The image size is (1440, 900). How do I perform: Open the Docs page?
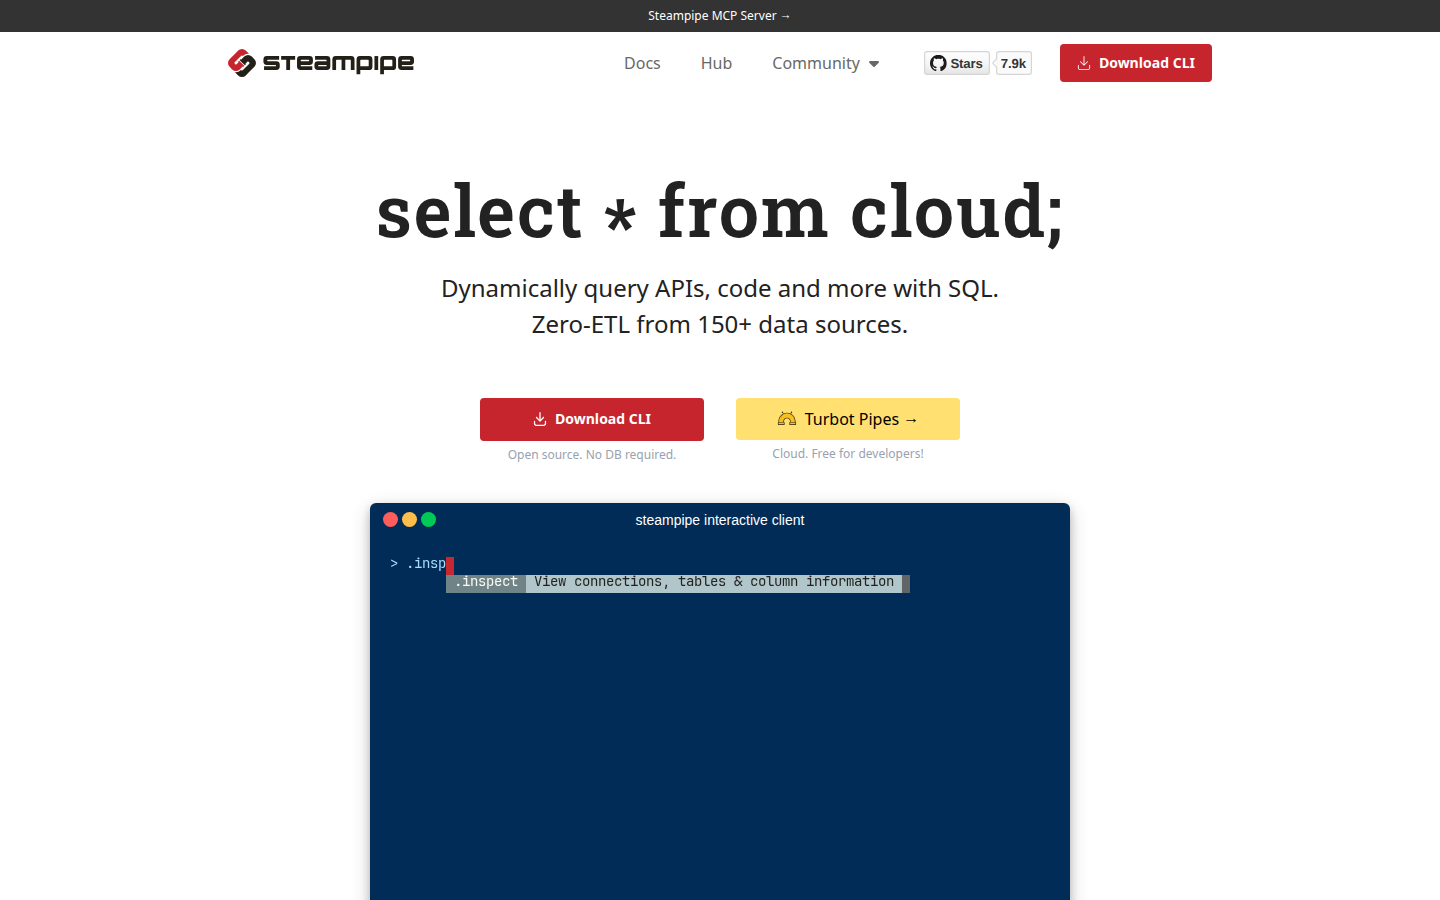pos(642,63)
